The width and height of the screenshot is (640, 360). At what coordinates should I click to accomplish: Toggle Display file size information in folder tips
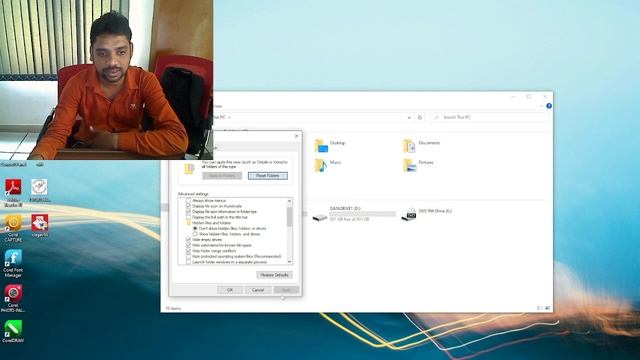pos(188,211)
